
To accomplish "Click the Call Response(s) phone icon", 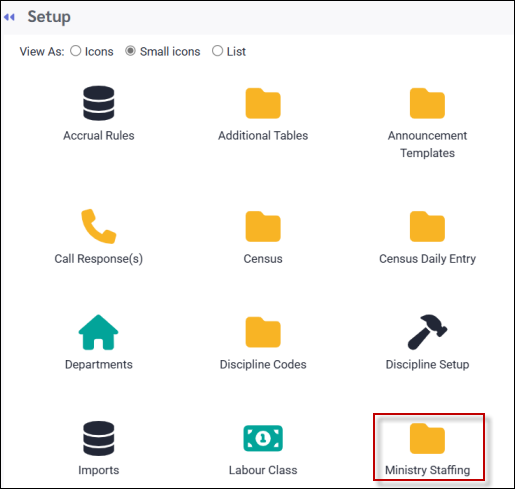I will point(99,226).
